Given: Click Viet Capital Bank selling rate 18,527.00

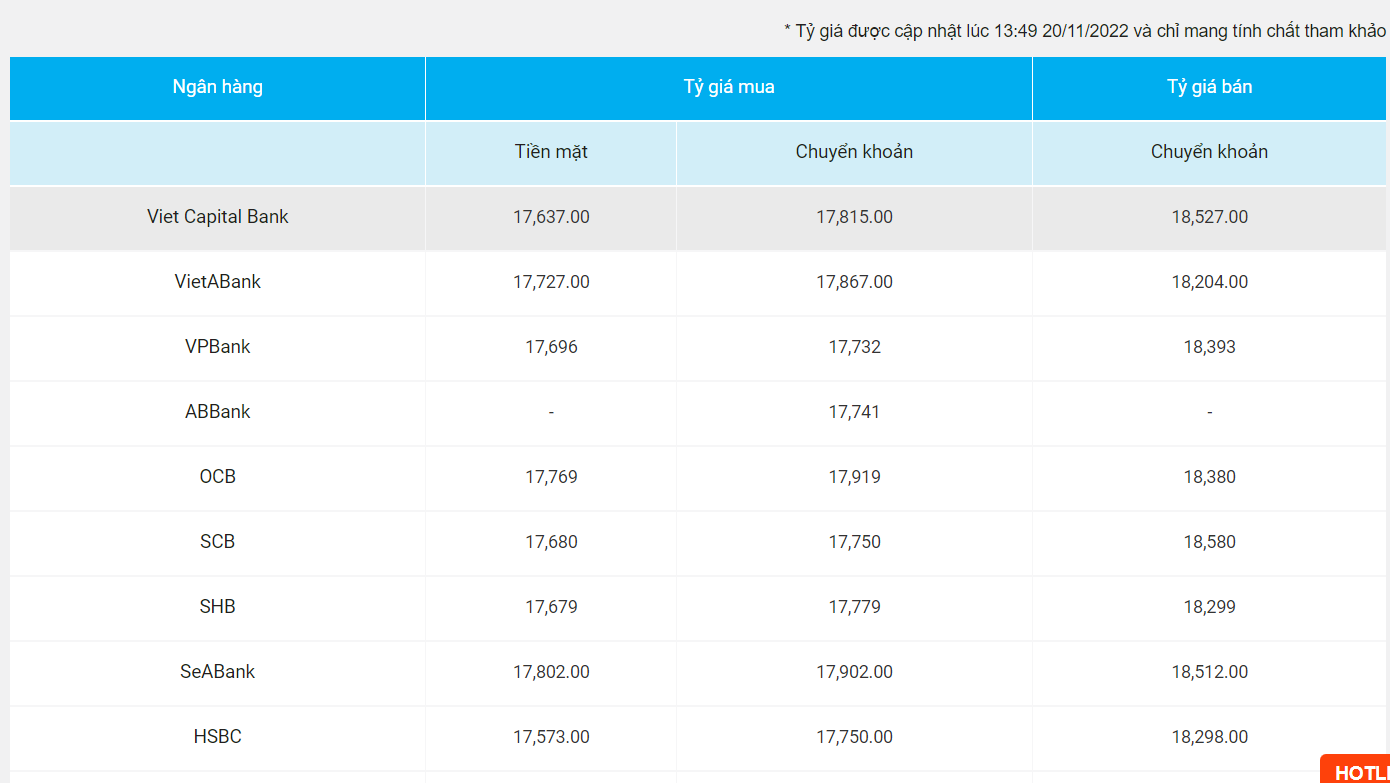Looking at the screenshot, I should [1209, 217].
